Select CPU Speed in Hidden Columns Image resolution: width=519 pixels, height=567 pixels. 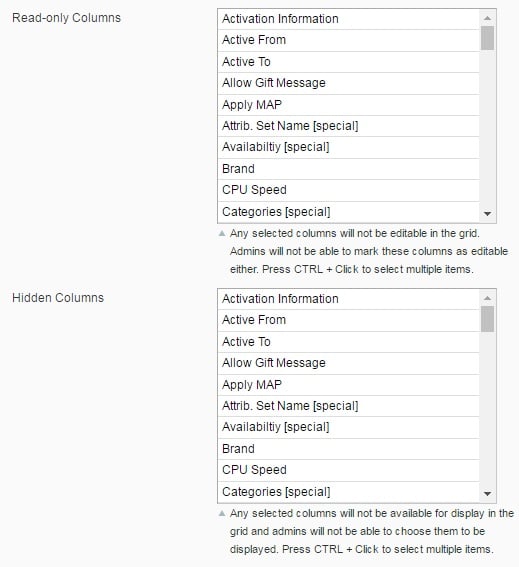(349, 470)
